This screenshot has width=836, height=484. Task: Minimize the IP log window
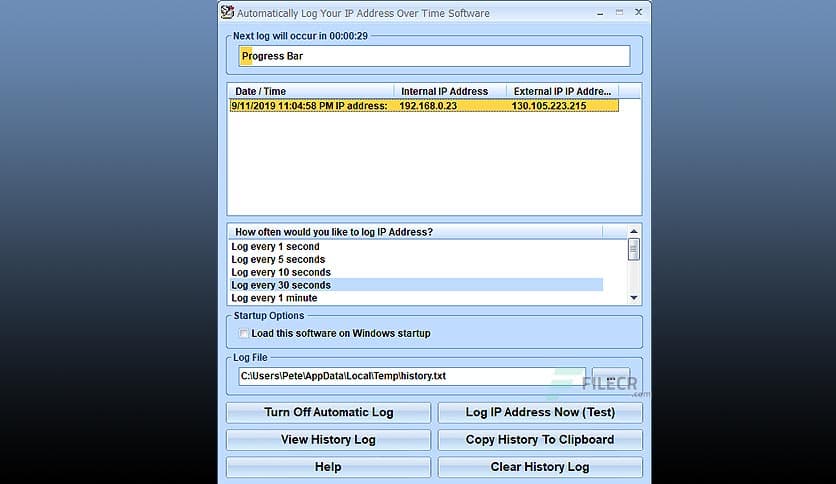pos(600,13)
